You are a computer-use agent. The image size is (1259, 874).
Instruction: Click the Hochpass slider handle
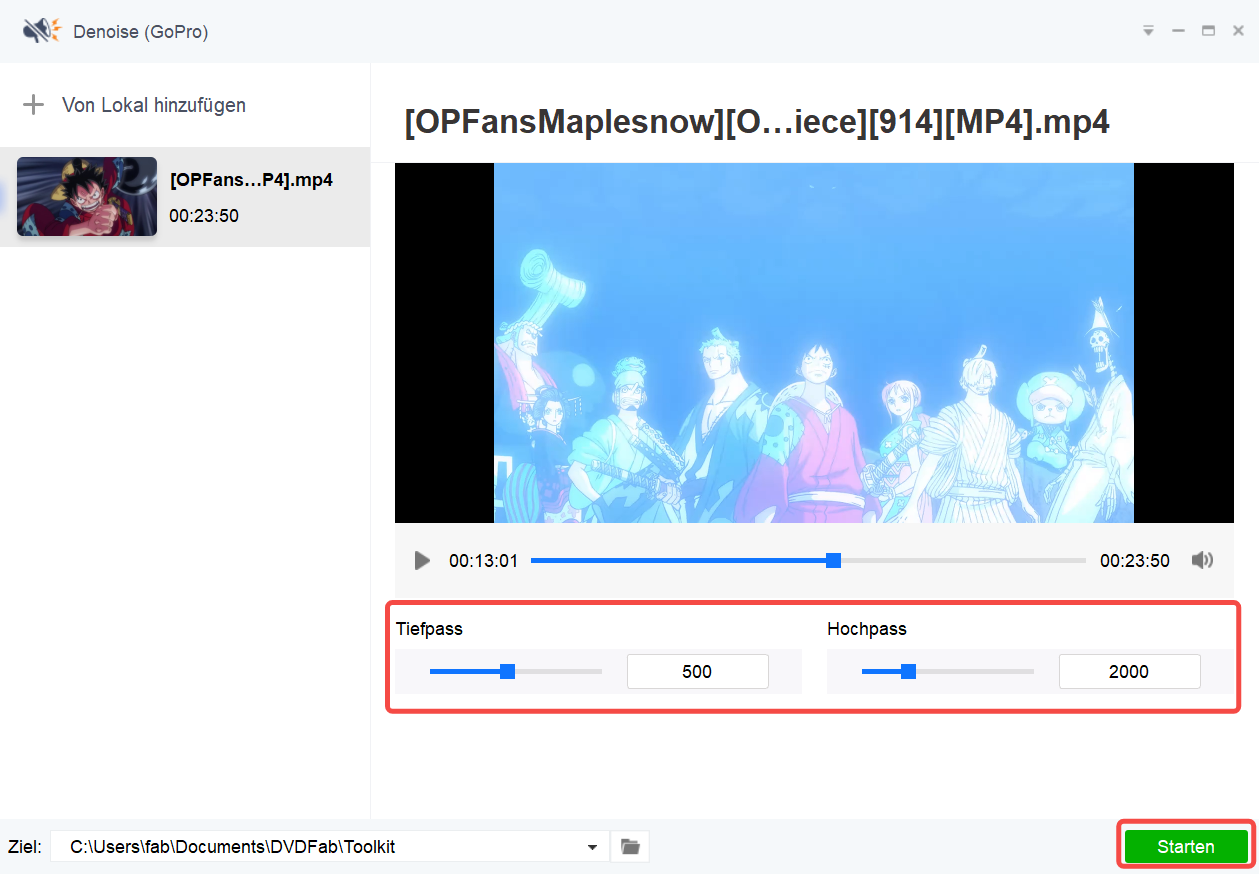click(x=908, y=672)
